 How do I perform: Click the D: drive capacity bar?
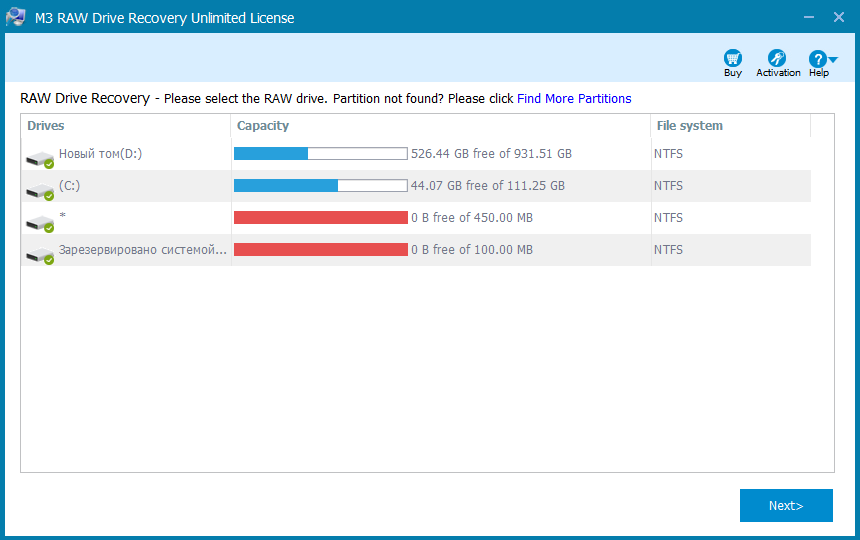click(x=321, y=154)
